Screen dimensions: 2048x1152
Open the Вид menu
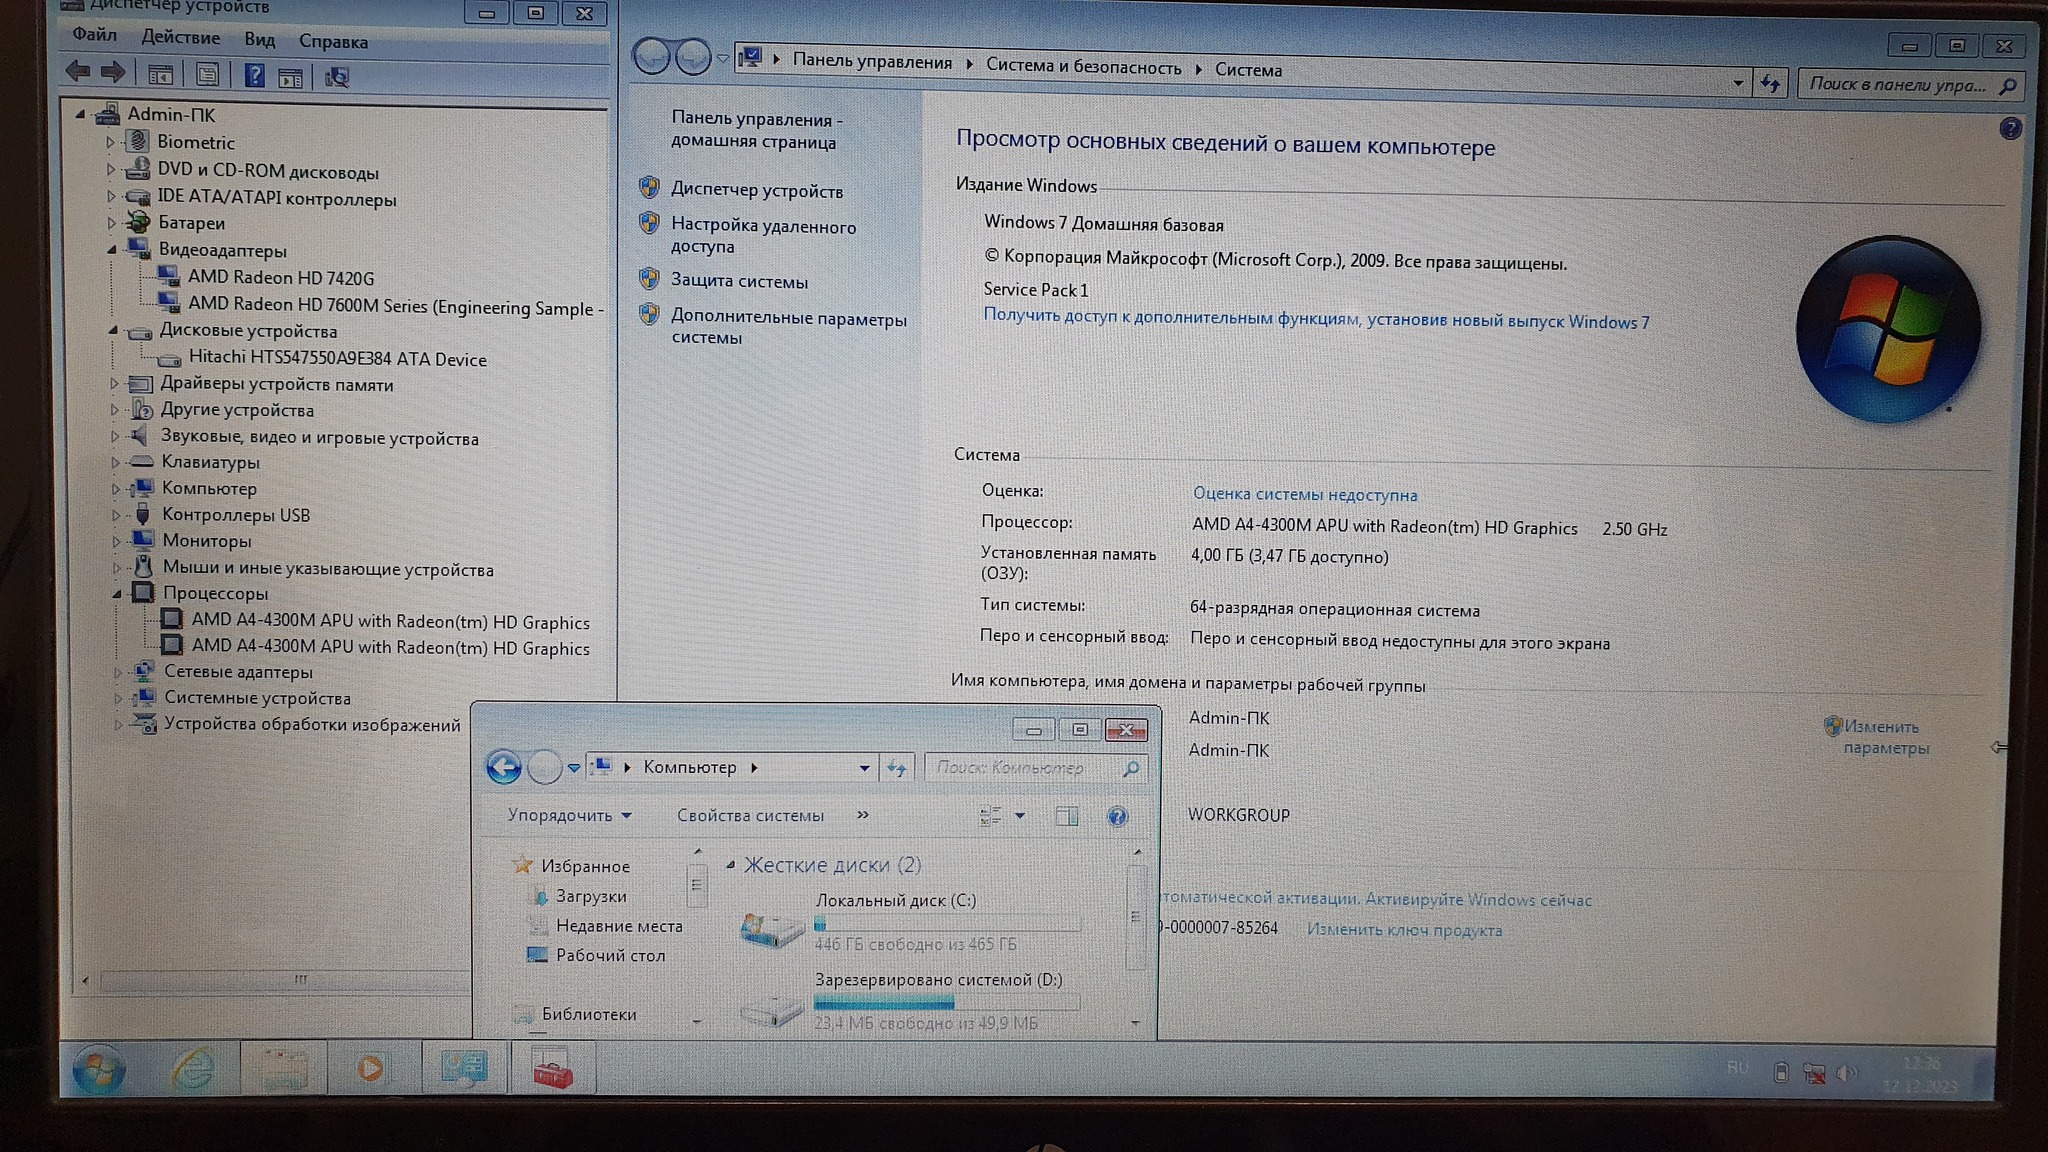(259, 40)
